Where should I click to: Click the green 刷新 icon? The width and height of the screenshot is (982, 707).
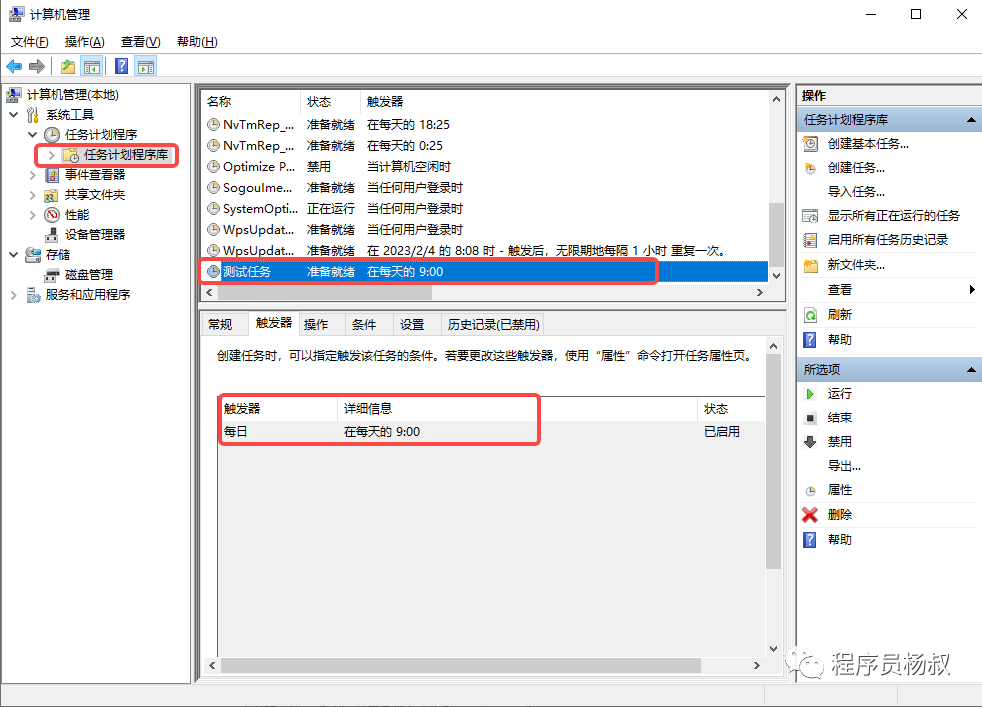point(810,315)
